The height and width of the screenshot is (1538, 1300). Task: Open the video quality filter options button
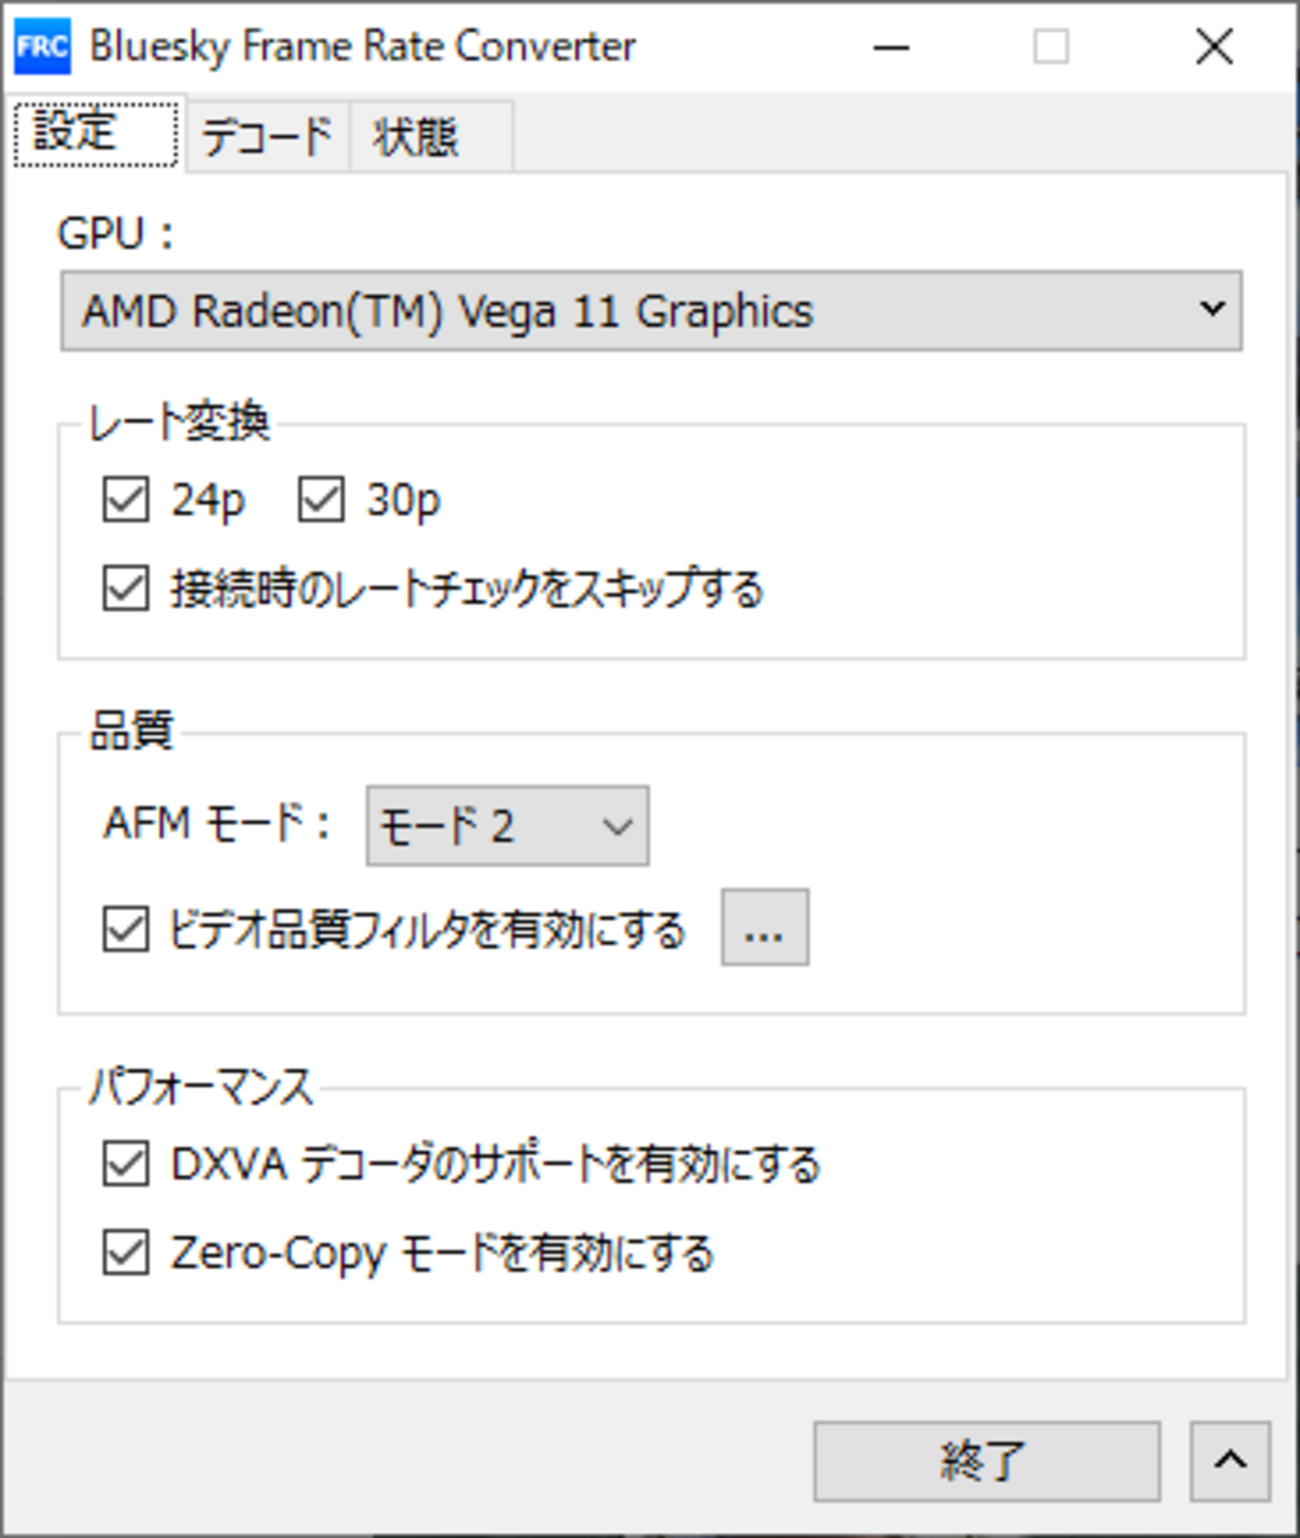[x=764, y=928]
